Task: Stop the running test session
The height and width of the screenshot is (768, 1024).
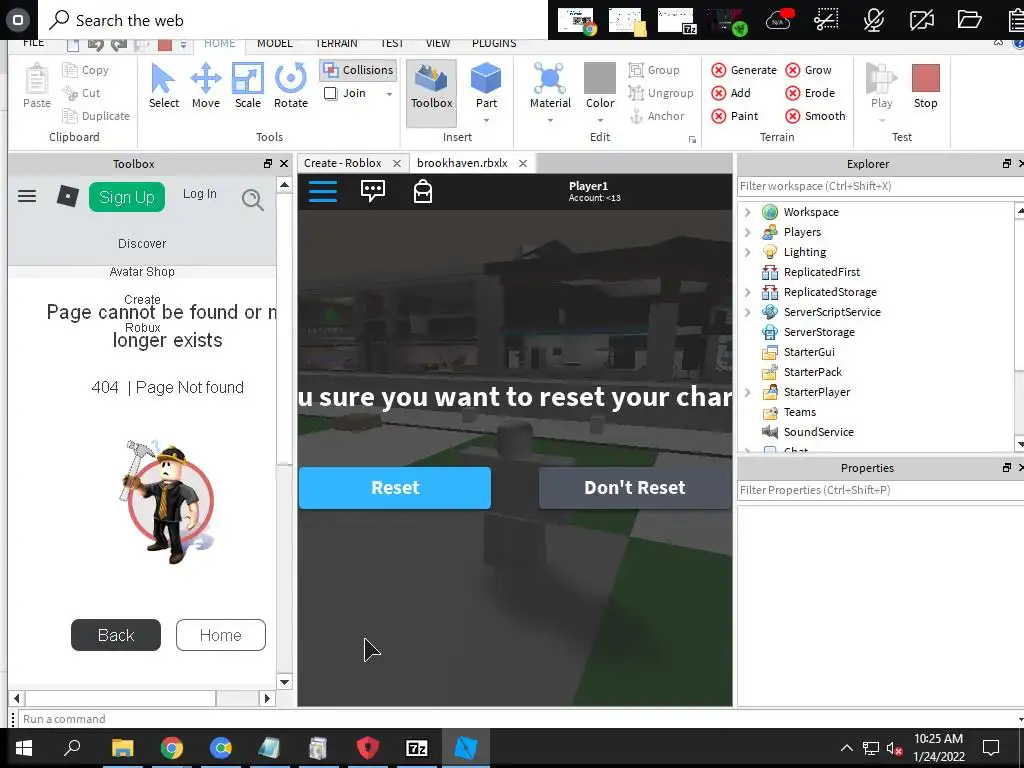Action: pos(925,86)
